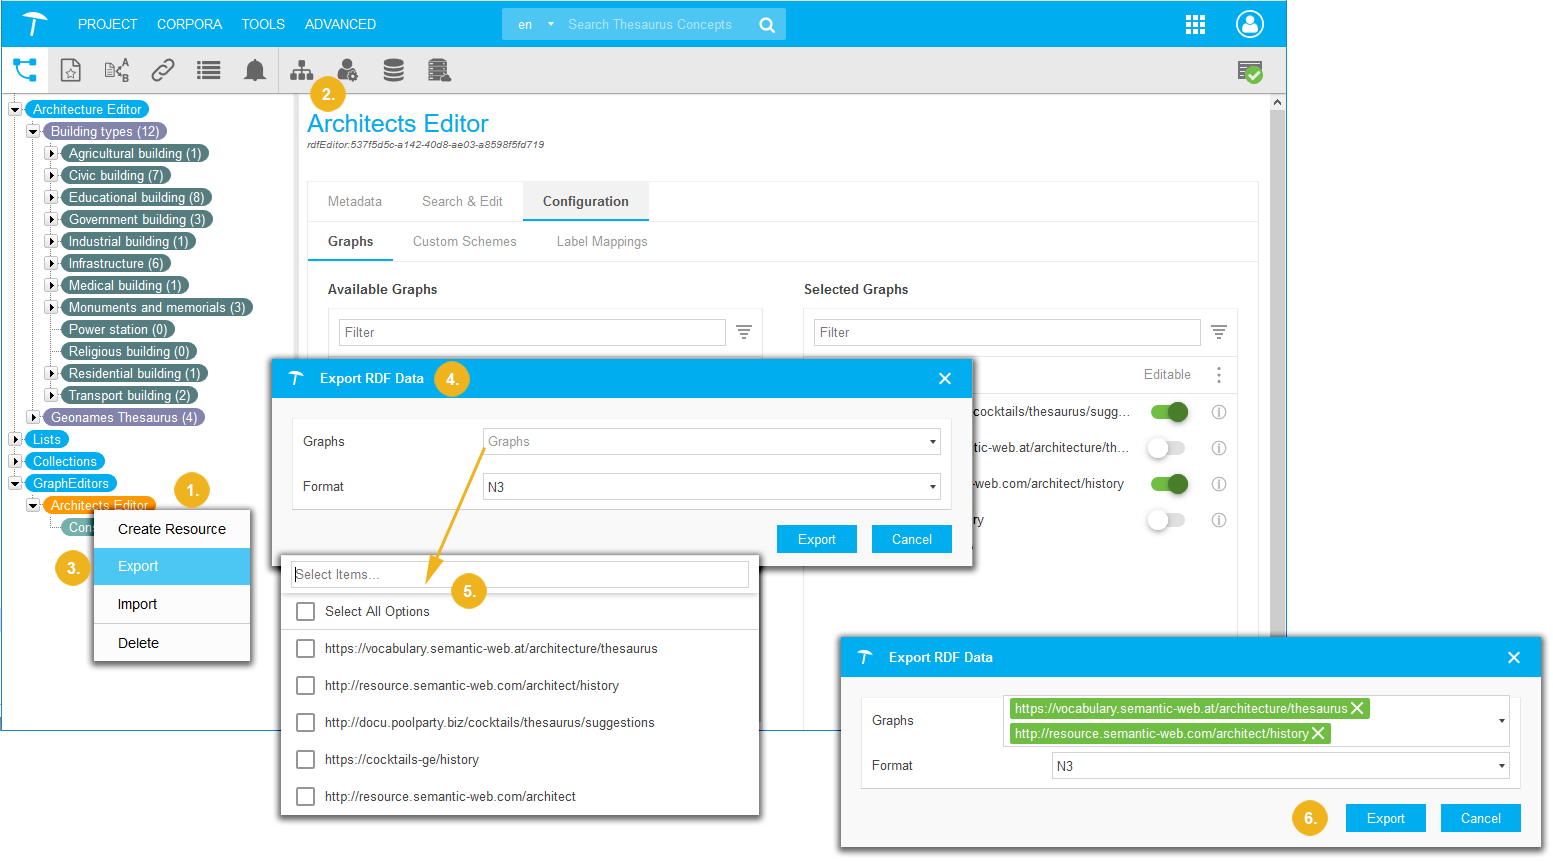Open the user with gear settings icon
Viewport: 1553px width, 861px height.
[347, 70]
